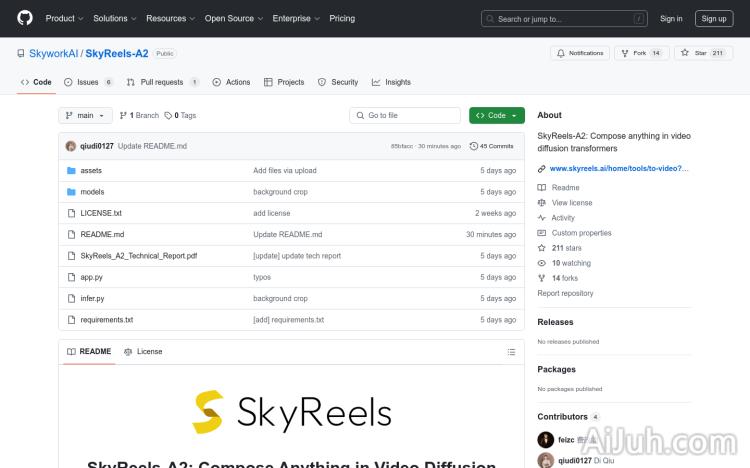This screenshot has width=750, height=468.
Task: View the 0 Tags link
Action: 180,115
